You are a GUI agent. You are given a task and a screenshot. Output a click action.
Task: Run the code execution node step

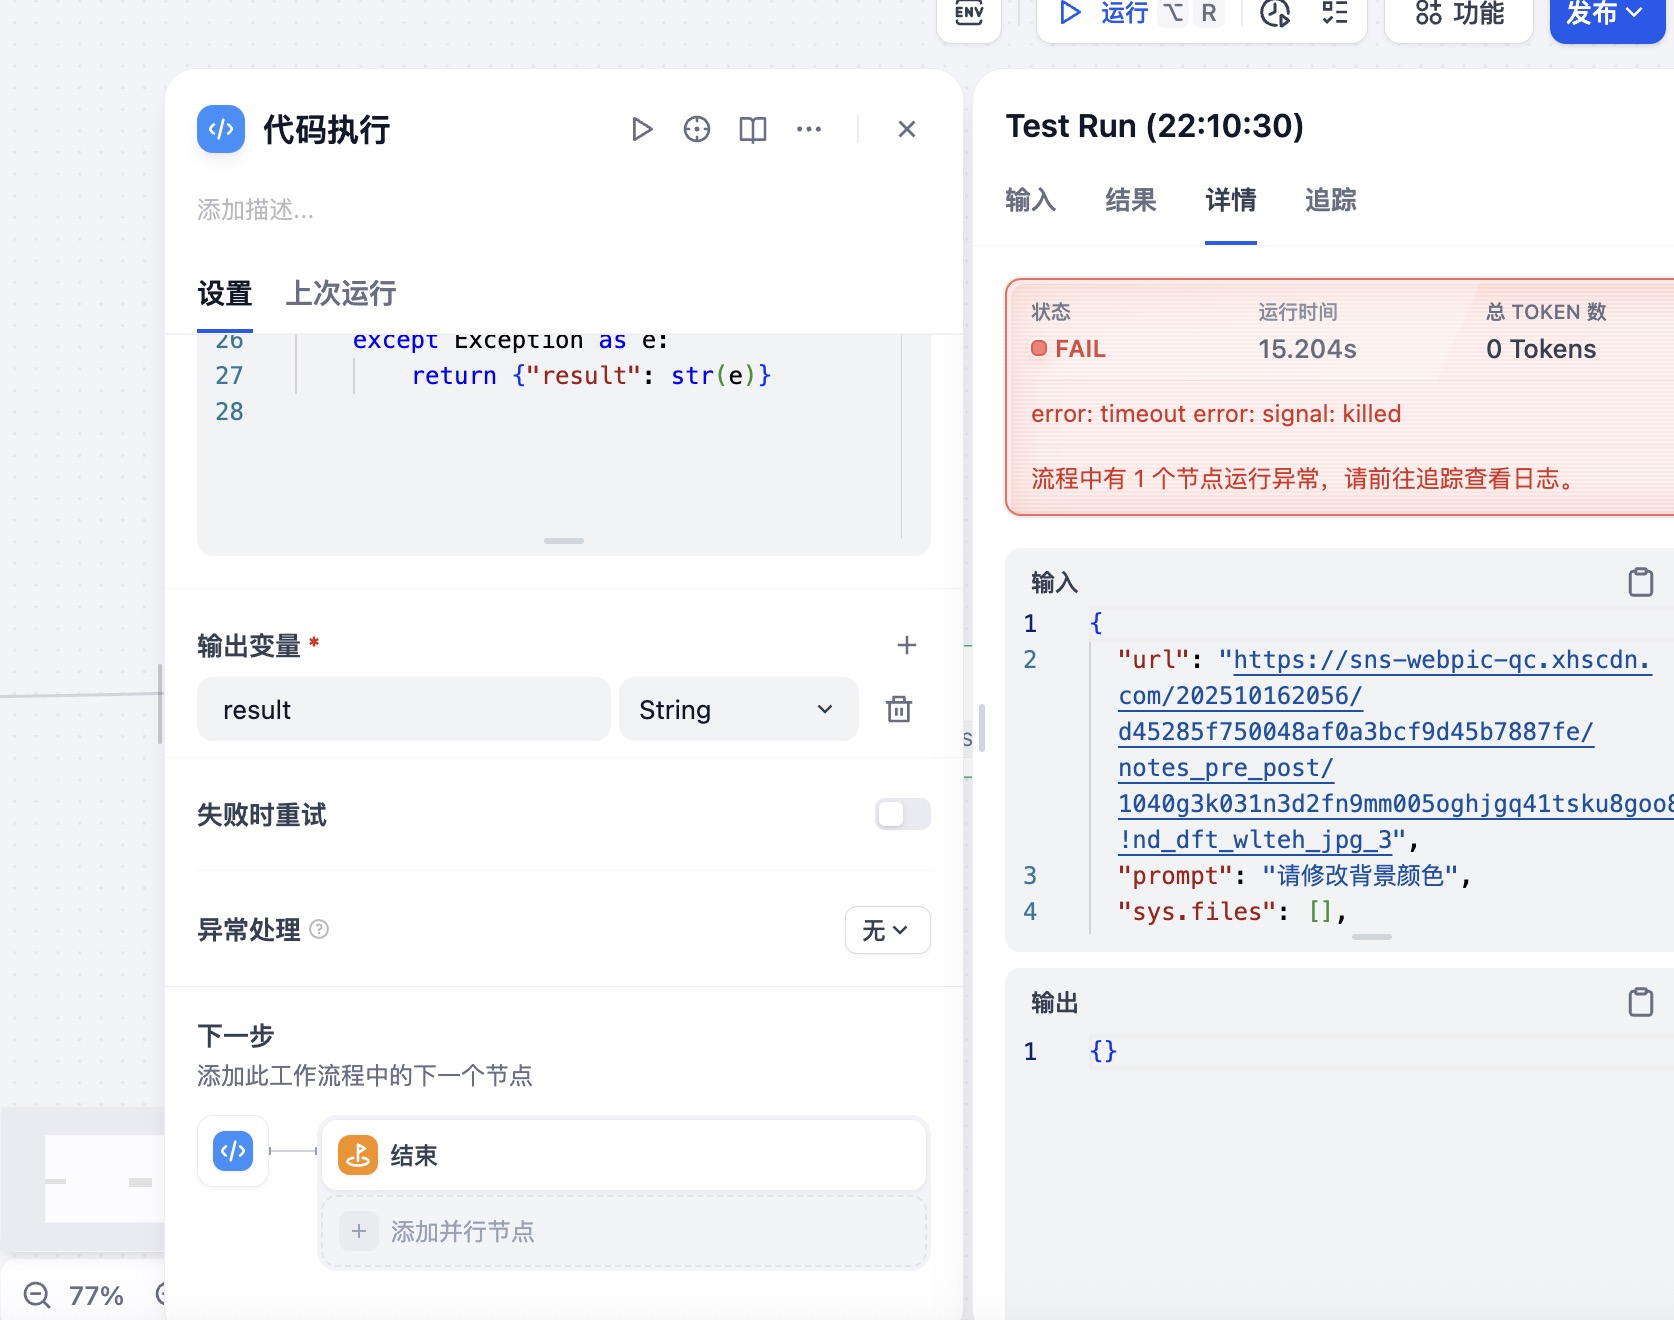tap(642, 129)
